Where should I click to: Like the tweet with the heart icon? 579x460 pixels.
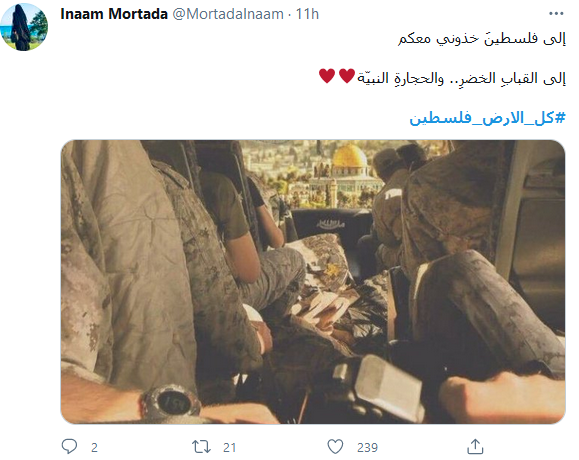point(335,447)
